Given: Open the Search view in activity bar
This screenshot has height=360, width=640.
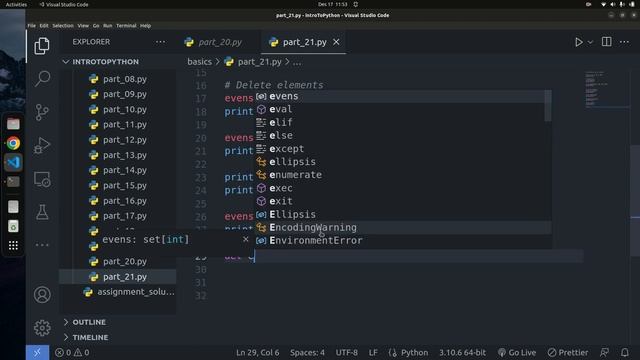Looking at the screenshot, I should 42,78.
